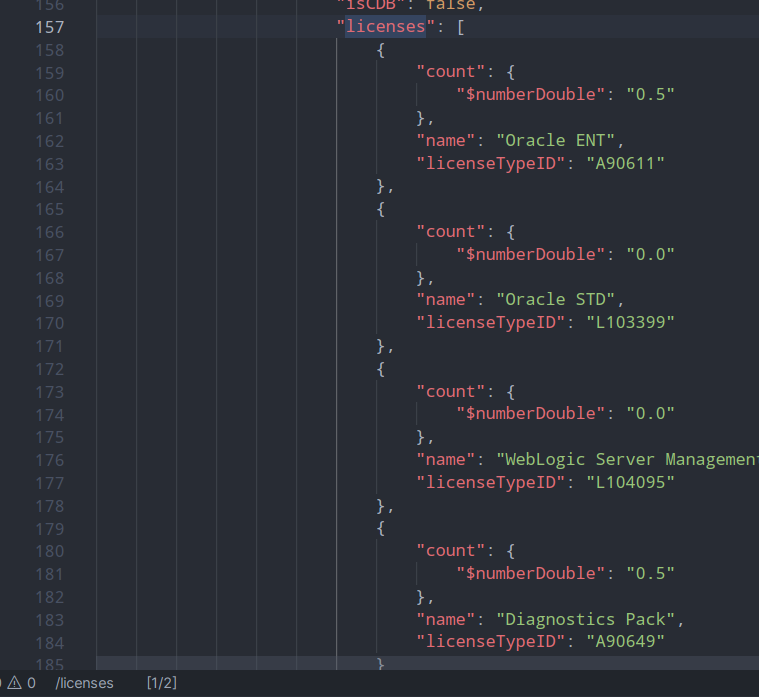The width and height of the screenshot is (759, 697).
Task: Click line number 165 in the gutter
Action: [49, 210]
